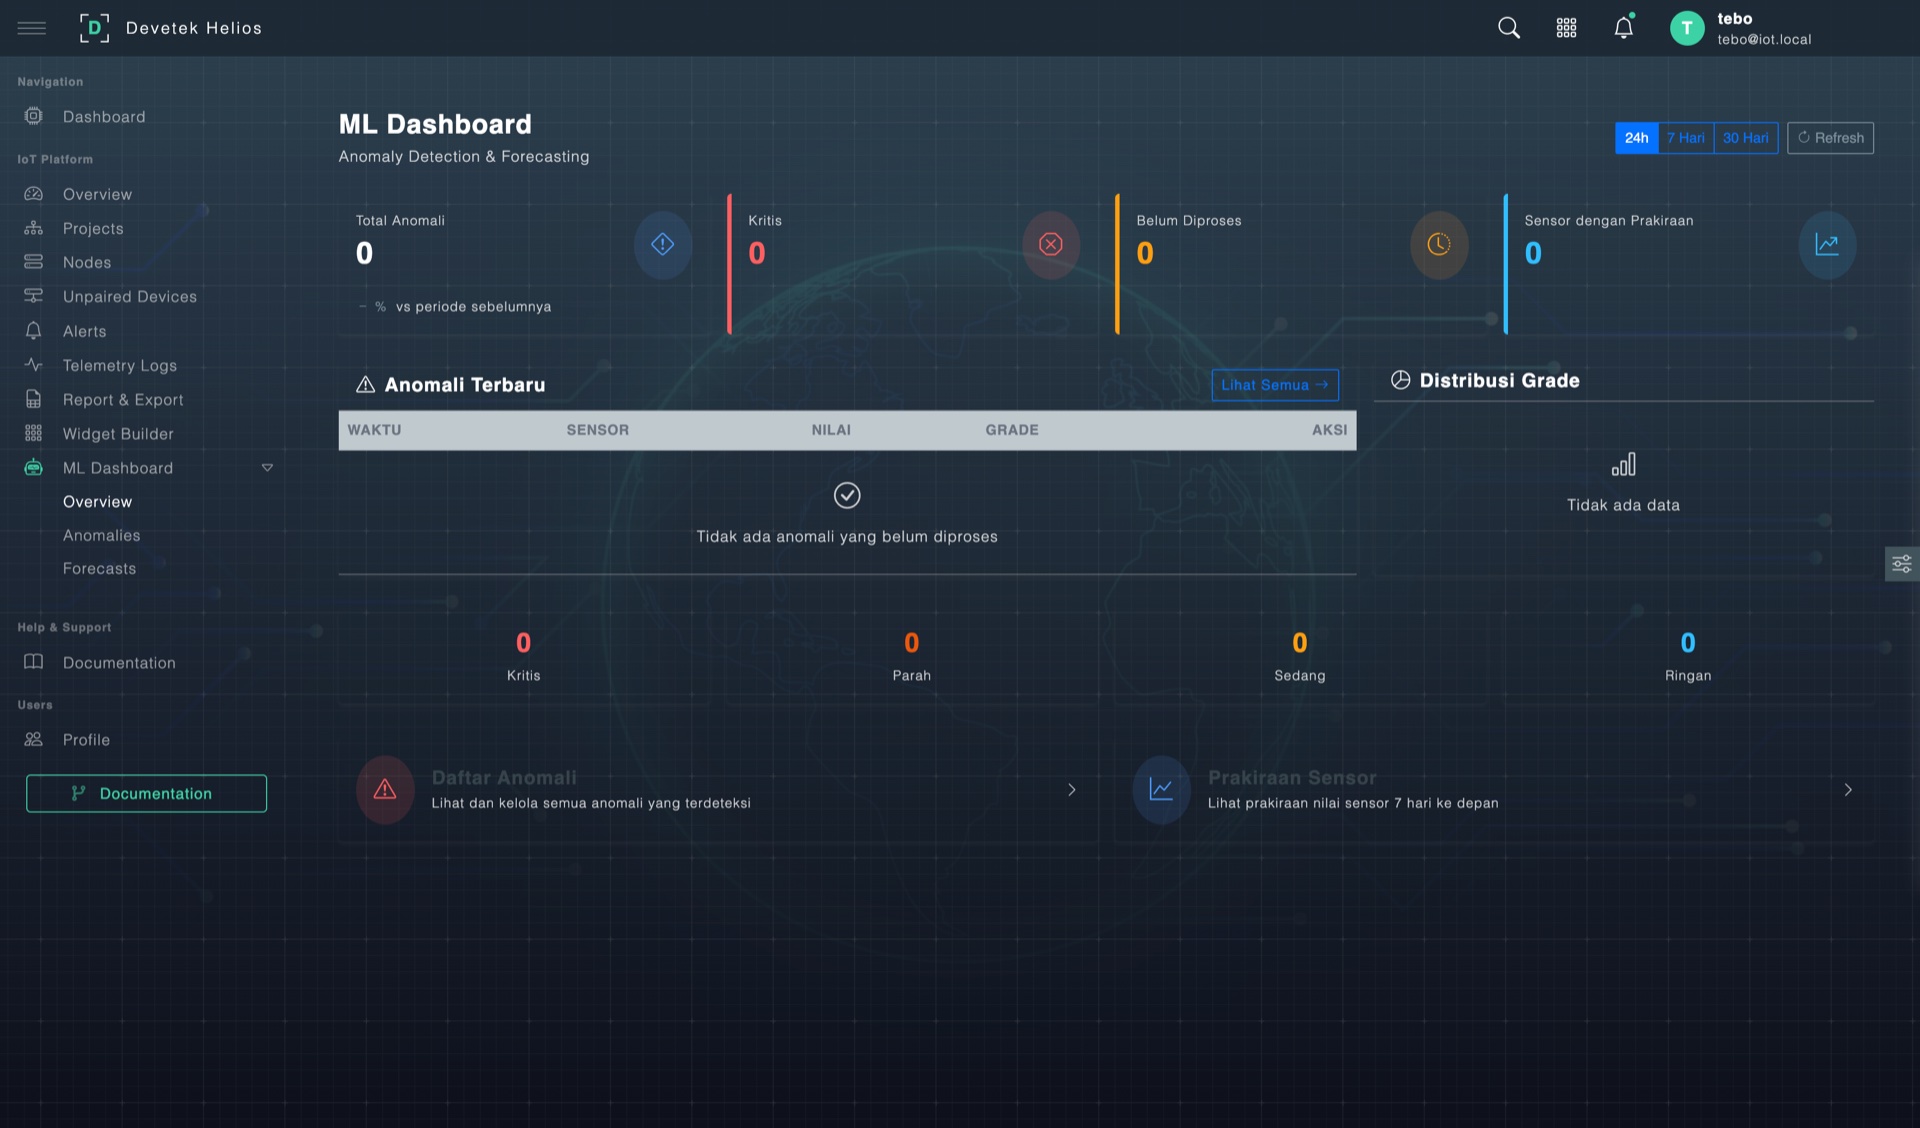Open the Telemetry Logs section

coord(120,365)
